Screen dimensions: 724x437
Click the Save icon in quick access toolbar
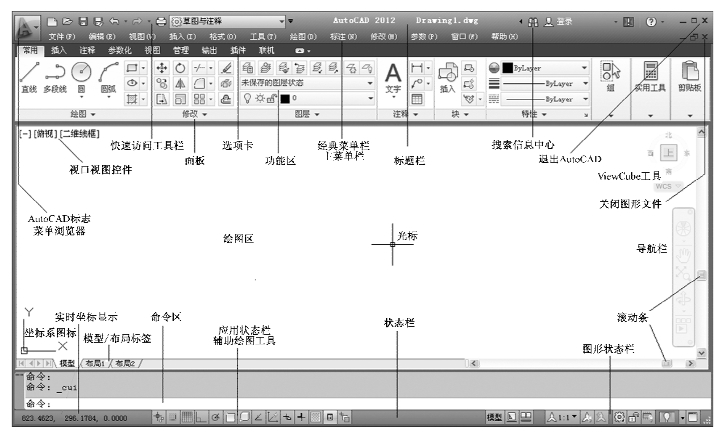coord(83,21)
